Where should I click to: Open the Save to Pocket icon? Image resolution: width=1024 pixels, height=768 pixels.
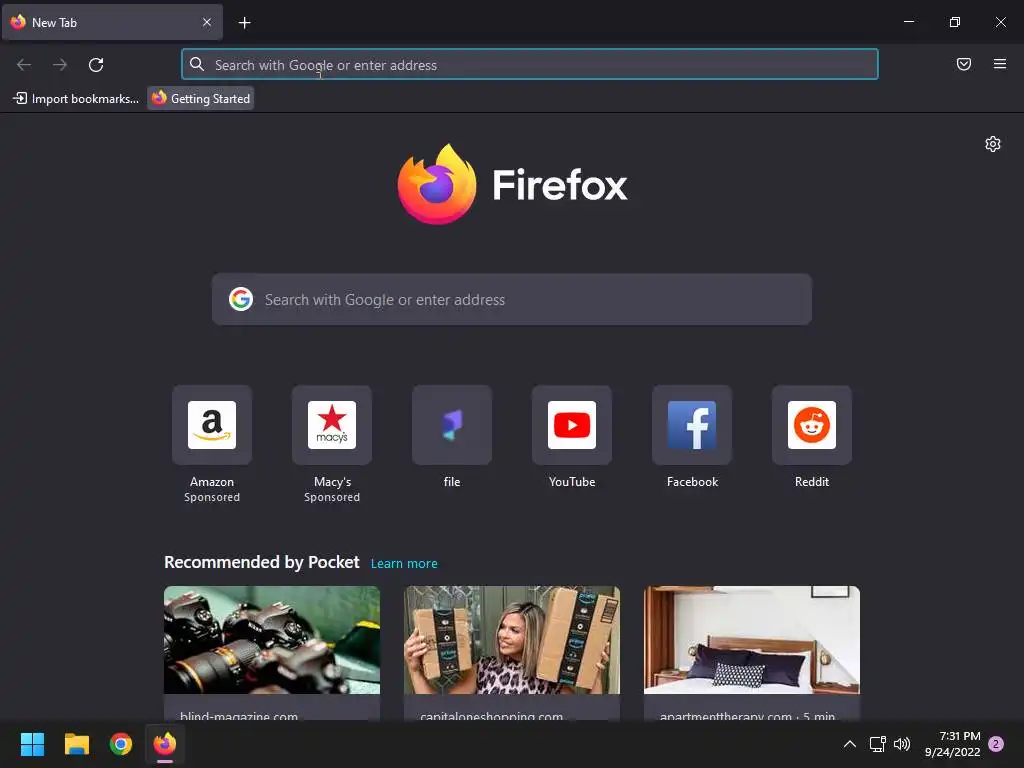pyautogui.click(x=963, y=64)
